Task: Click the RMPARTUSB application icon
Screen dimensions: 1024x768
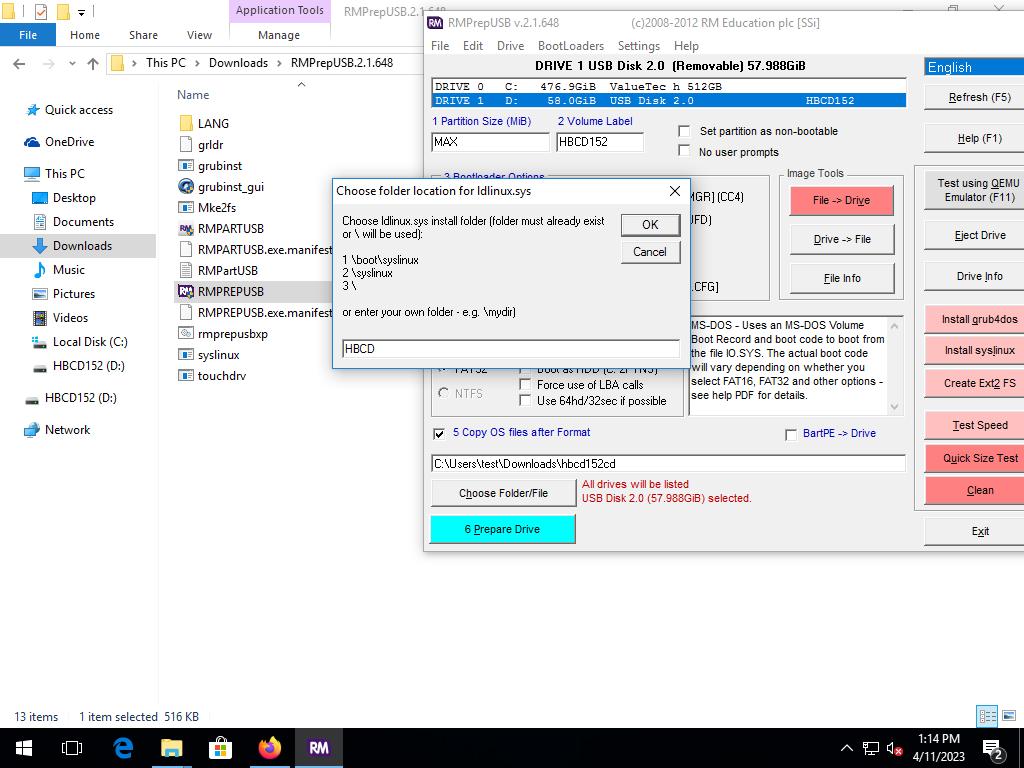Action: pyautogui.click(x=186, y=228)
